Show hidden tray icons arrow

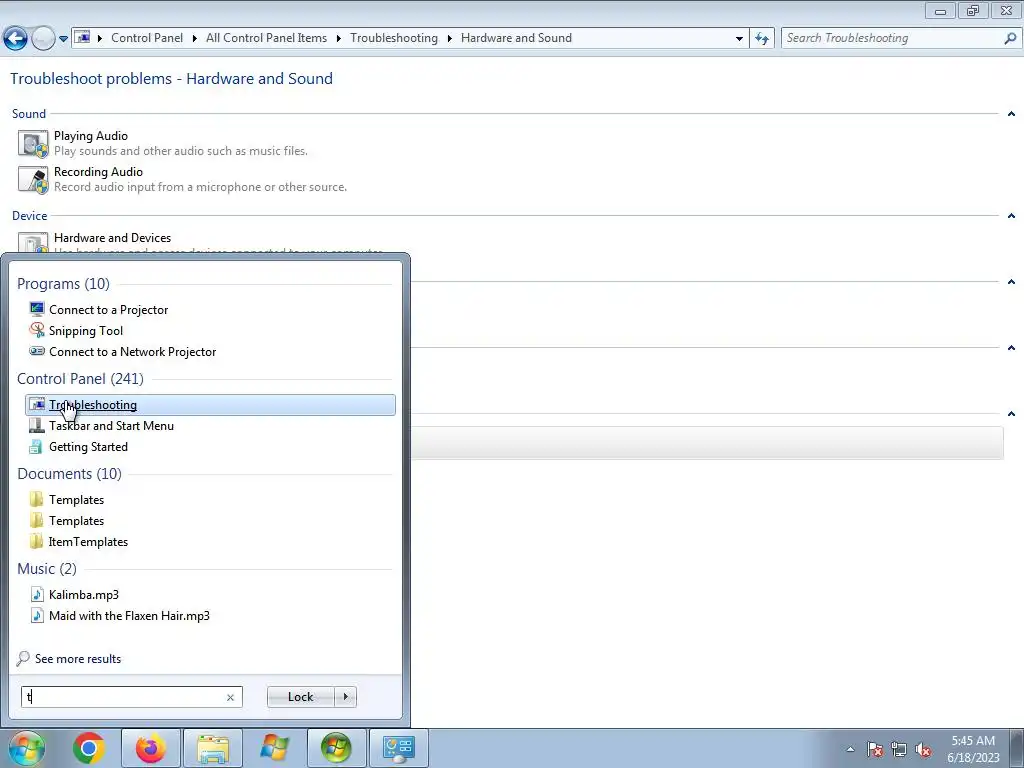coord(850,749)
